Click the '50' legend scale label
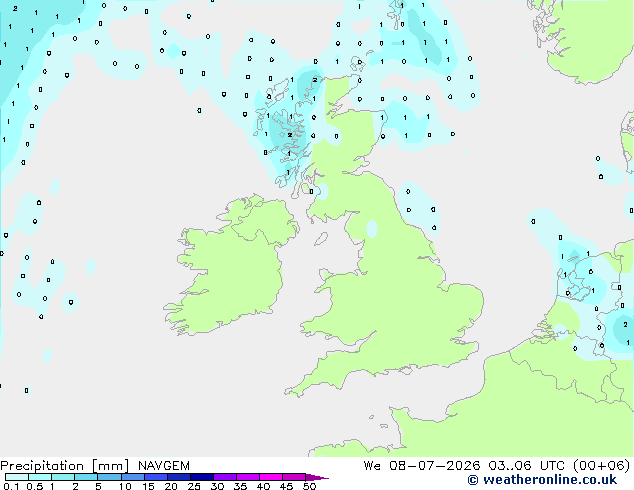The width and height of the screenshot is (634, 490). coord(309,486)
